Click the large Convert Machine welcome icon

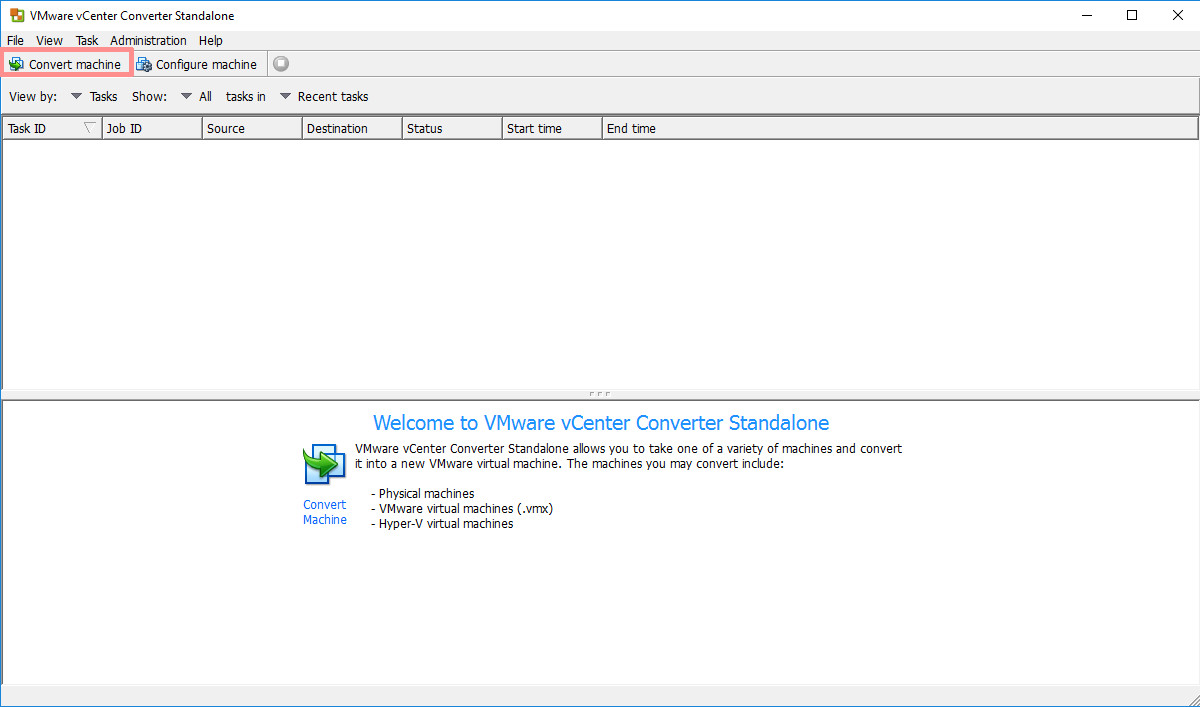324,465
